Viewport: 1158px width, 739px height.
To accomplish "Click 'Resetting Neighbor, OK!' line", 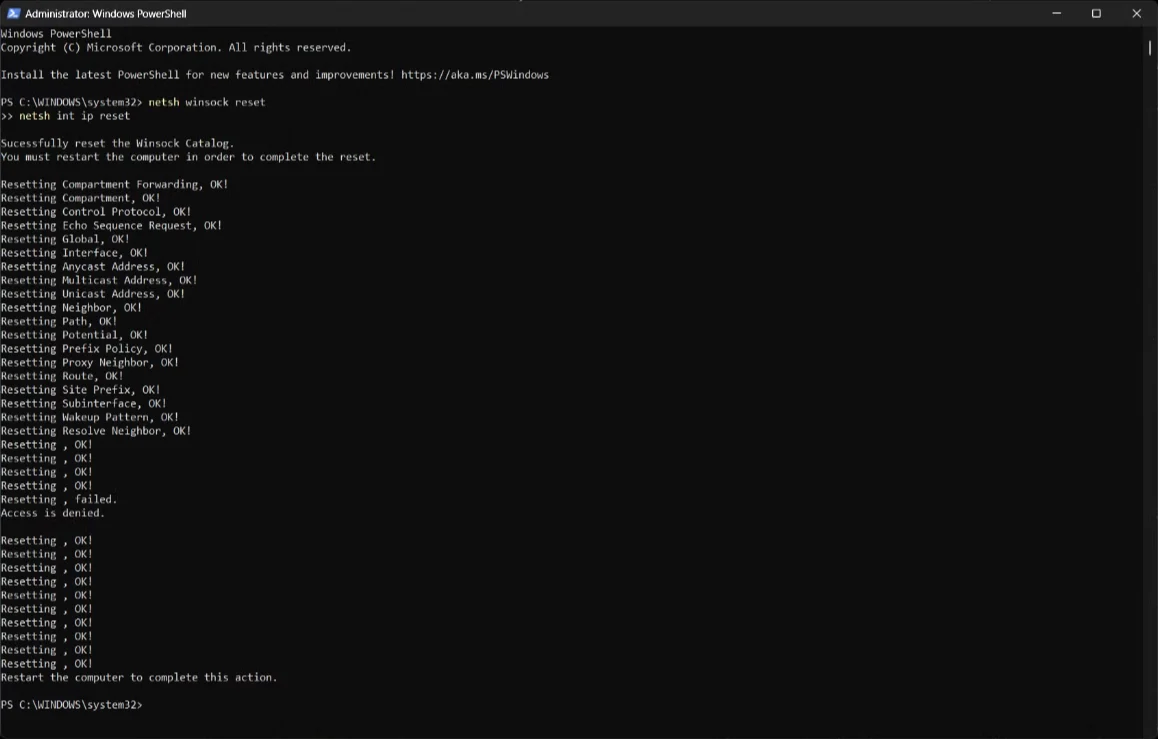I will point(72,307).
